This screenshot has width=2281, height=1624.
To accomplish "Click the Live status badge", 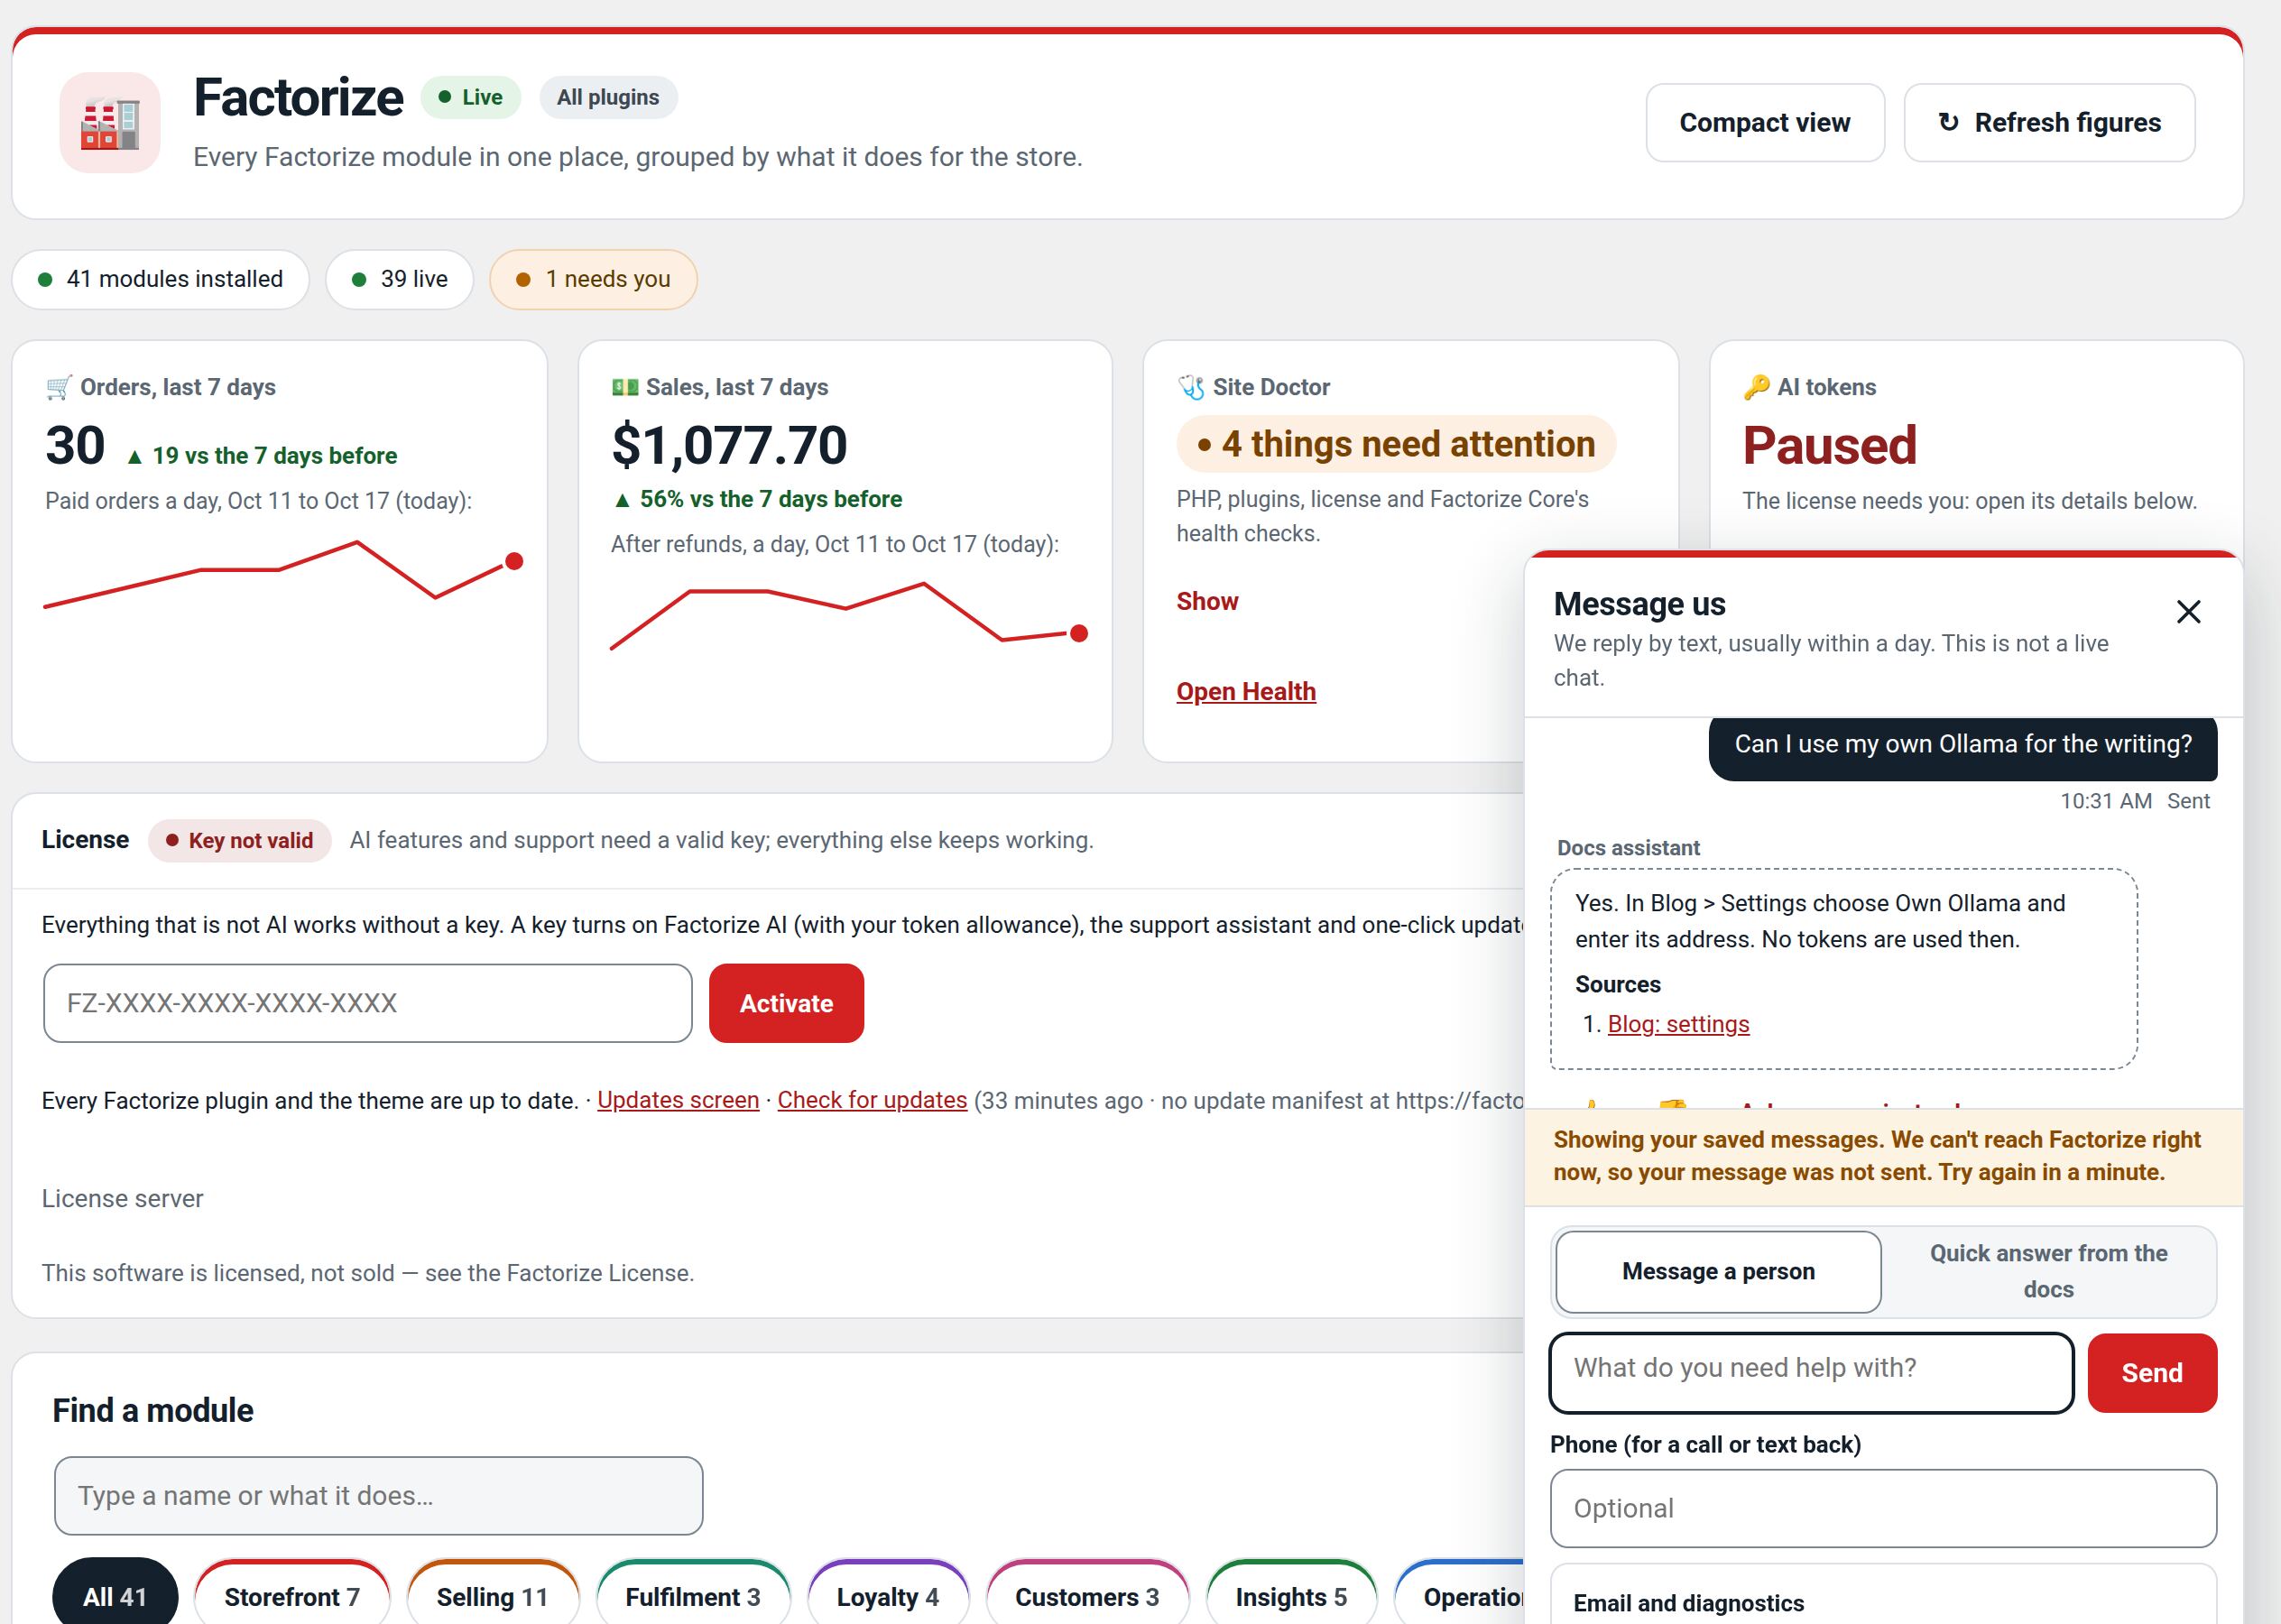I will click(x=470, y=97).
